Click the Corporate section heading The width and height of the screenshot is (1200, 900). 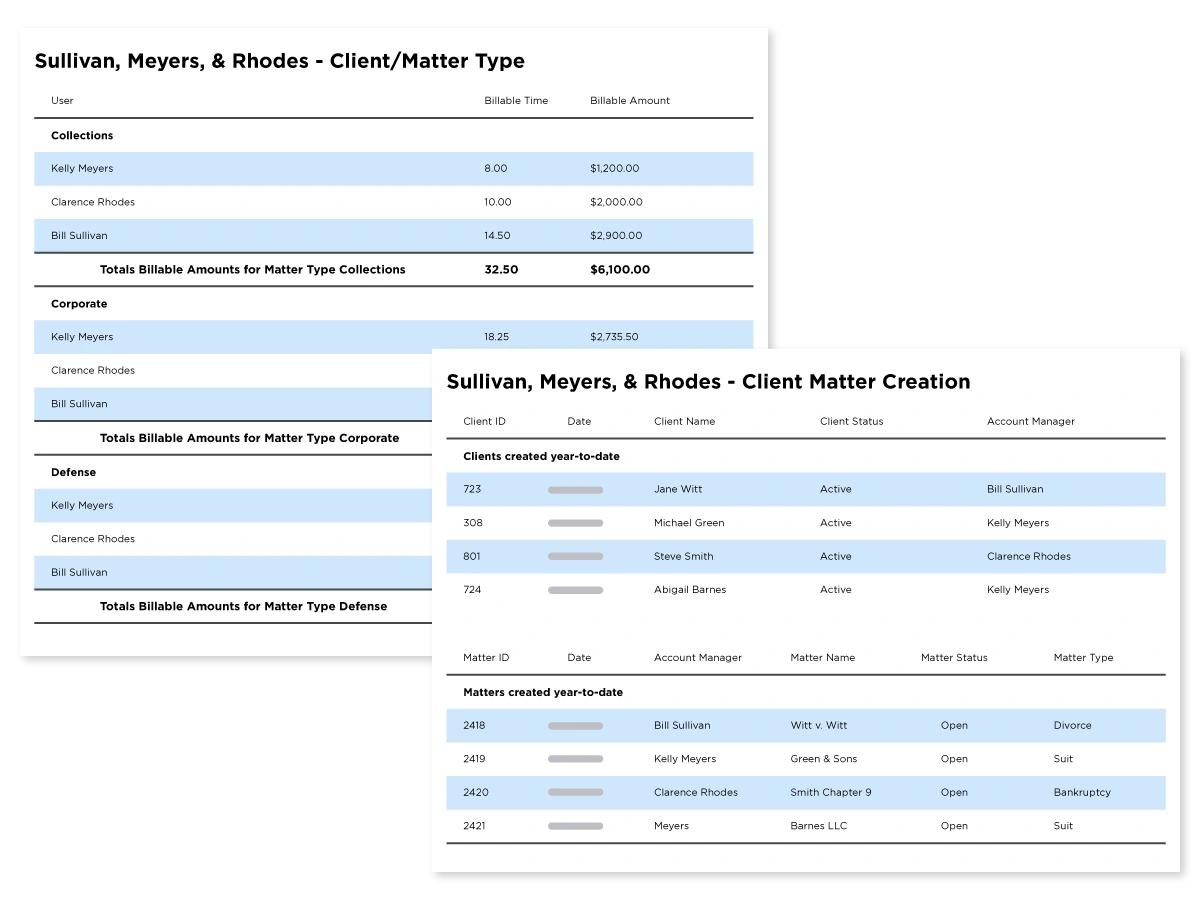pos(79,304)
